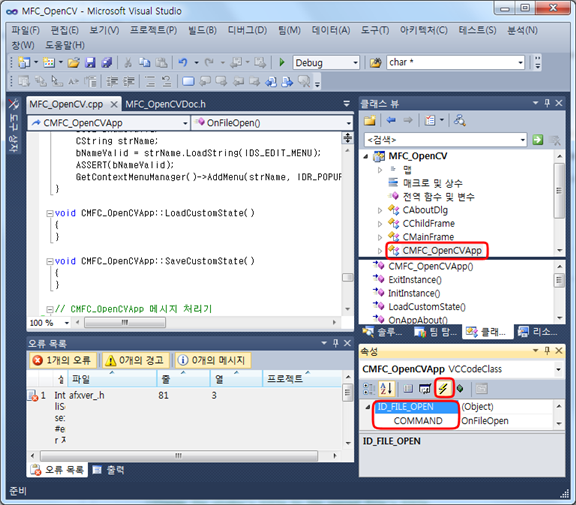Close the Error List panel
Screen dimensions: 576x505
coord(348,343)
